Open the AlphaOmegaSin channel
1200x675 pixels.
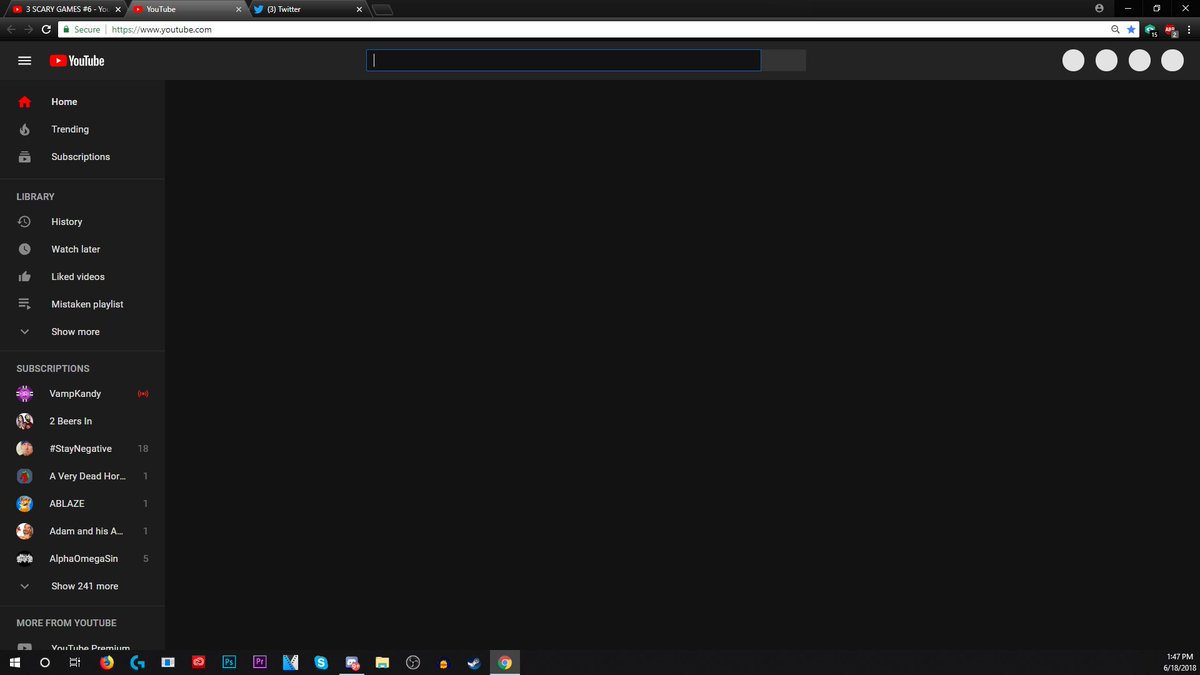(x=82, y=559)
